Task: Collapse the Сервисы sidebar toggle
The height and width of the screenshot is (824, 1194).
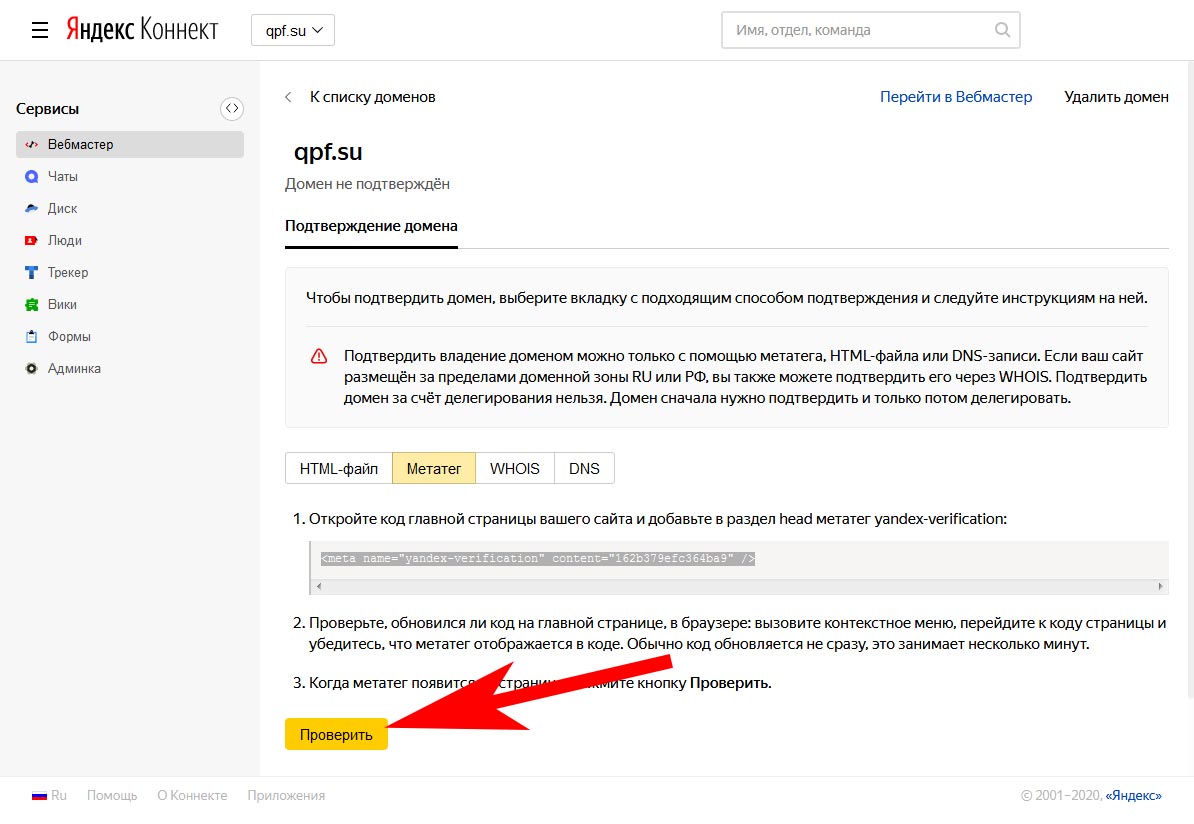Action: click(231, 109)
